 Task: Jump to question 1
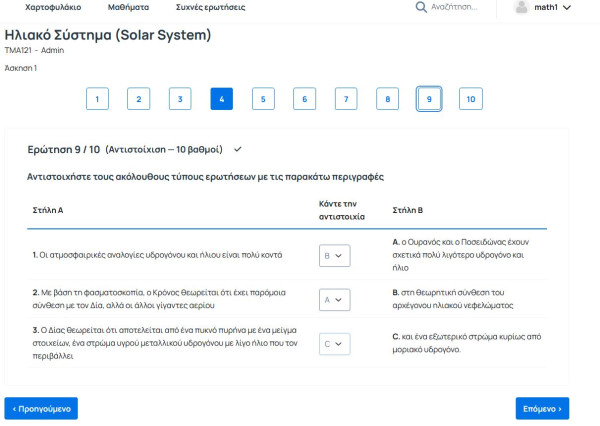pyautogui.click(x=97, y=99)
